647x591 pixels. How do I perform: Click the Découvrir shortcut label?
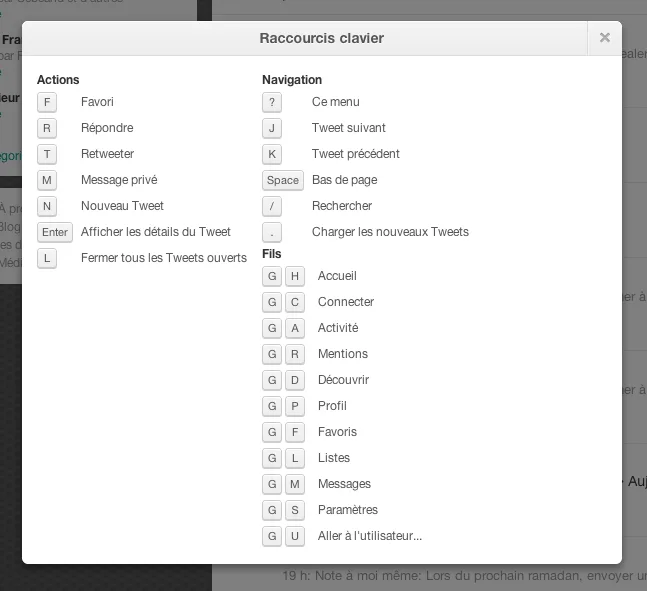343,380
